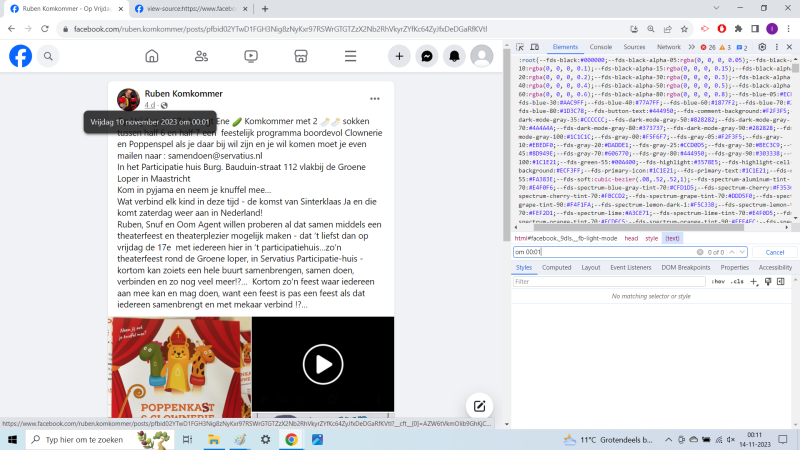Open the DOM Breakpoints pane tab
This screenshot has height=450, width=800.
685,267
